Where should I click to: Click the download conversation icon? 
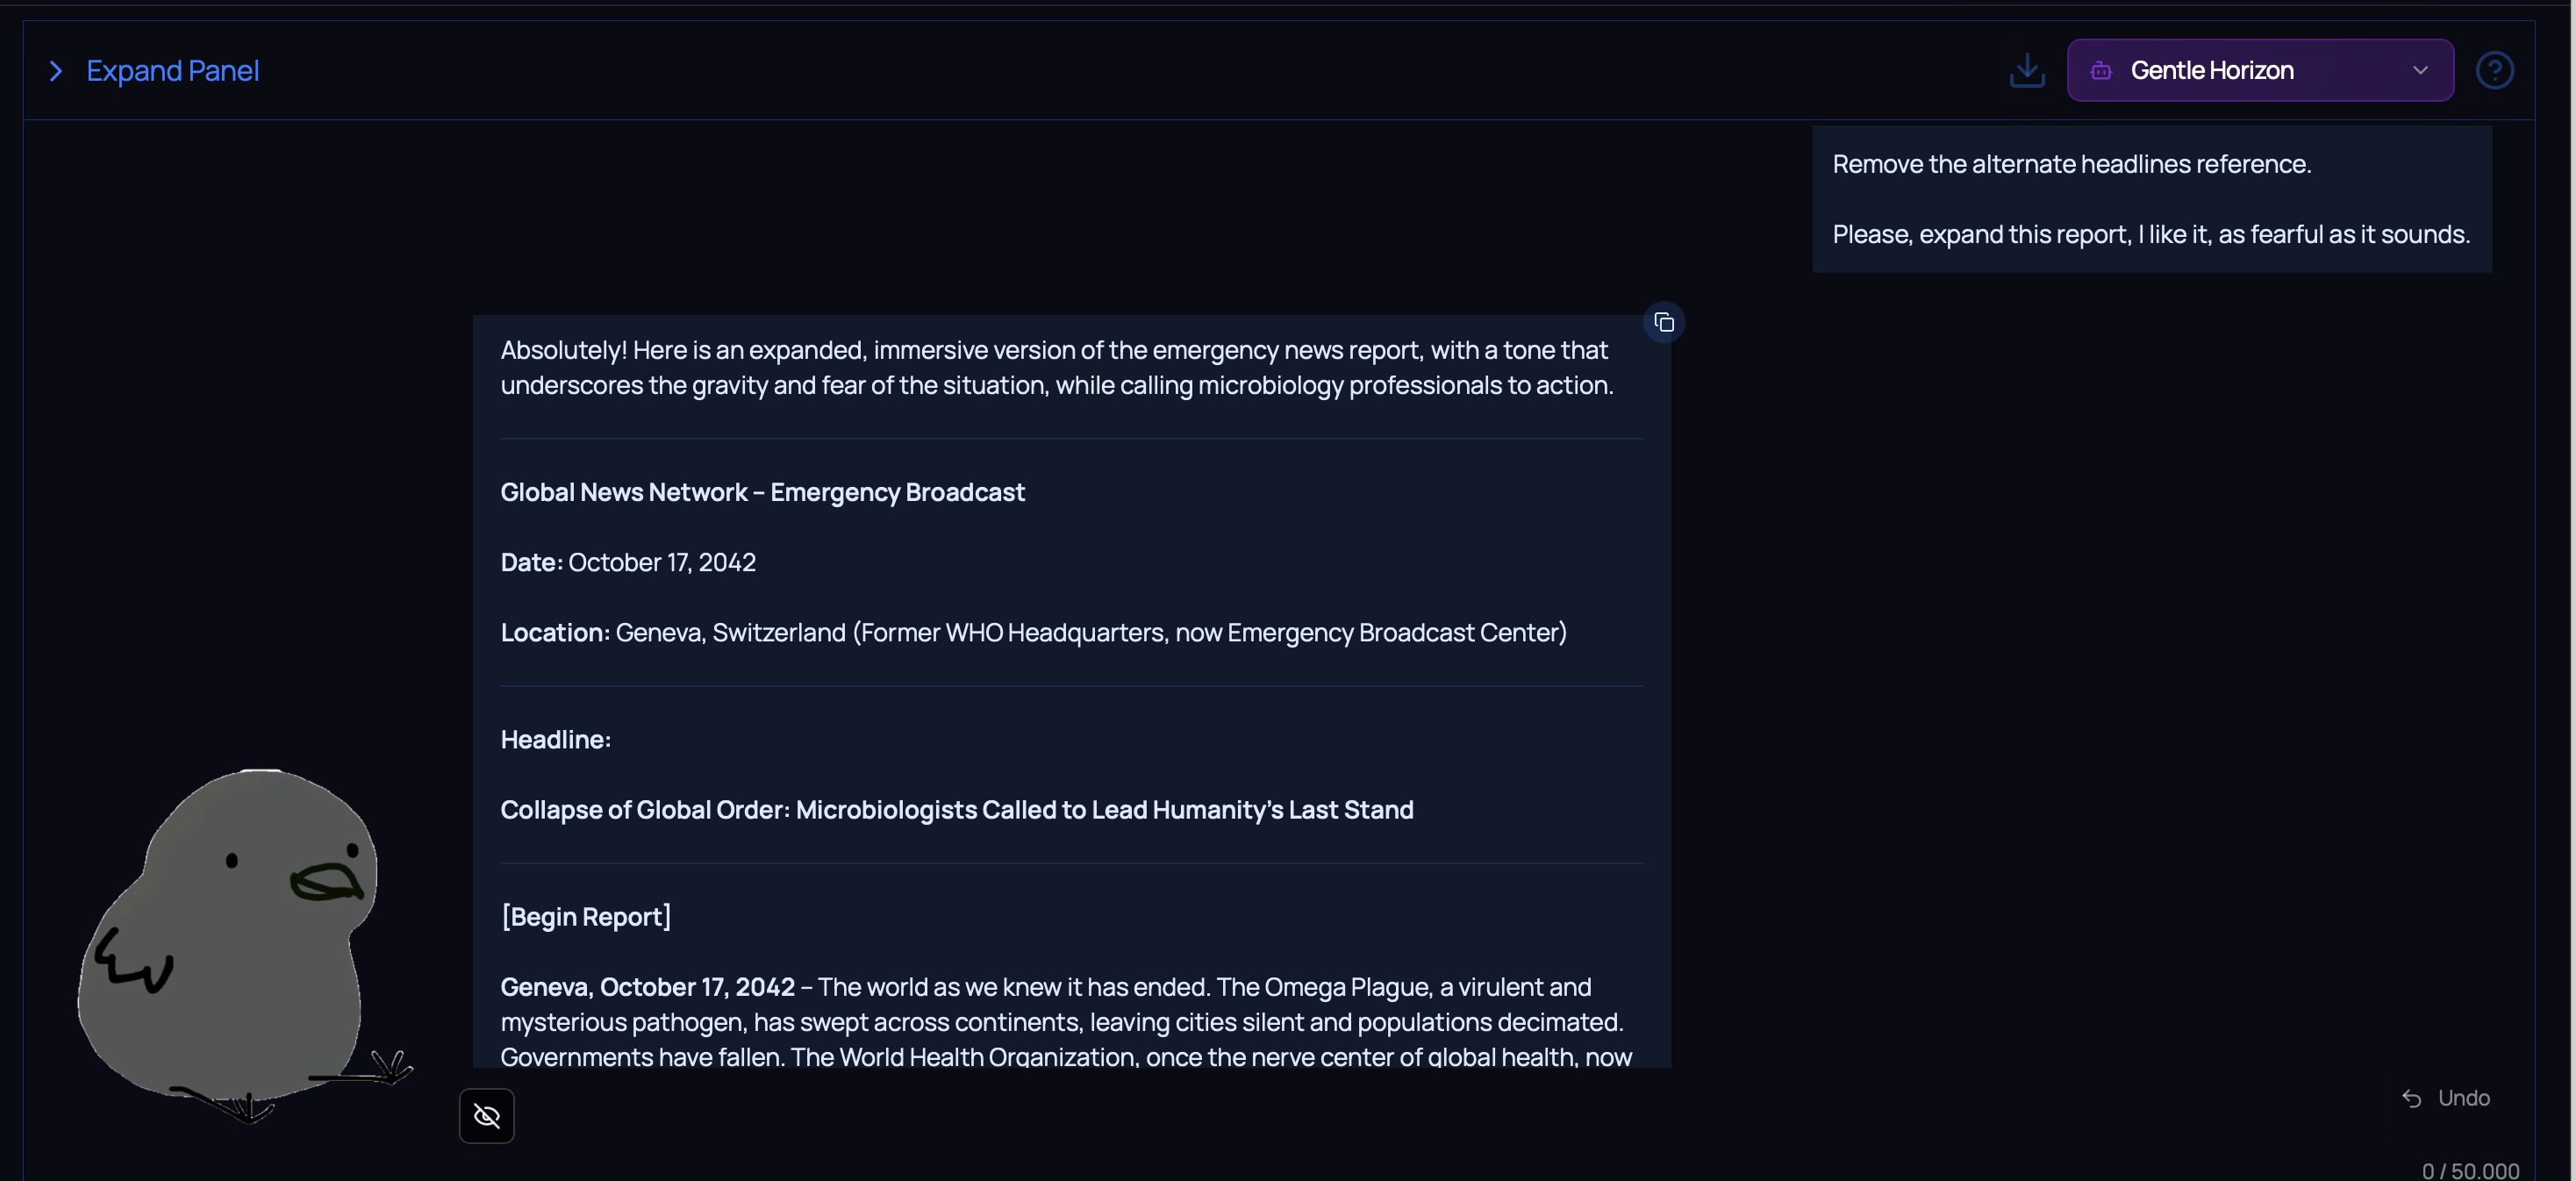point(2026,70)
